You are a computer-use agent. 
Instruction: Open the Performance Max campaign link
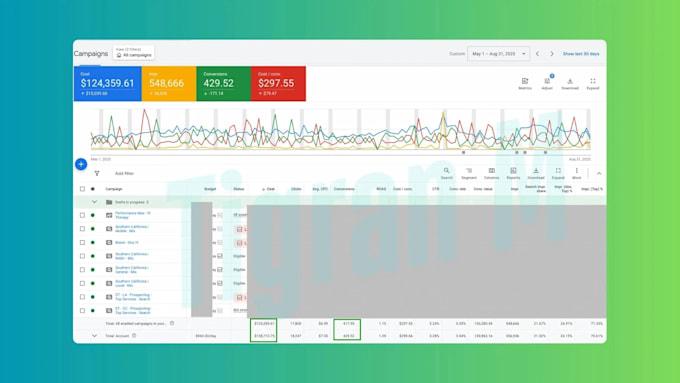(x=133, y=215)
